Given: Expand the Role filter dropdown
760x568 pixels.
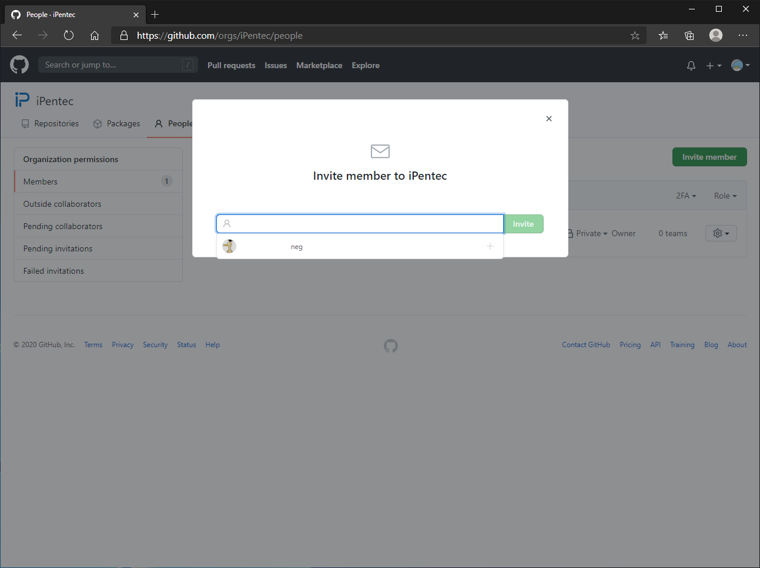Looking at the screenshot, I should coord(725,196).
